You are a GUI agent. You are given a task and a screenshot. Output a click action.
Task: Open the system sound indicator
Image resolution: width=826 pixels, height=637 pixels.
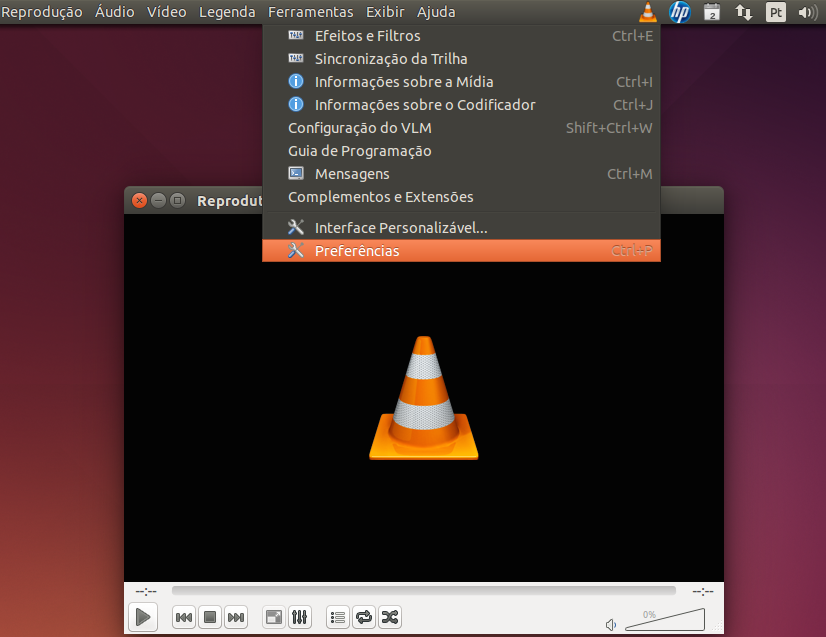(x=808, y=12)
